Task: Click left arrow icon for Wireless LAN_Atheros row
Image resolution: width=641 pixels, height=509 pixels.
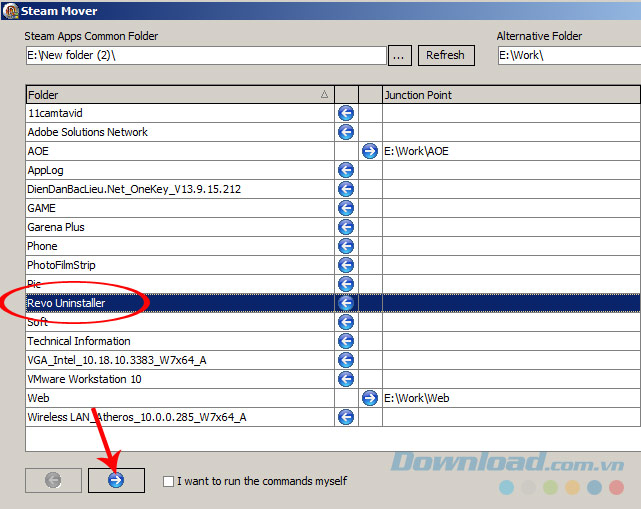Action: (346, 417)
